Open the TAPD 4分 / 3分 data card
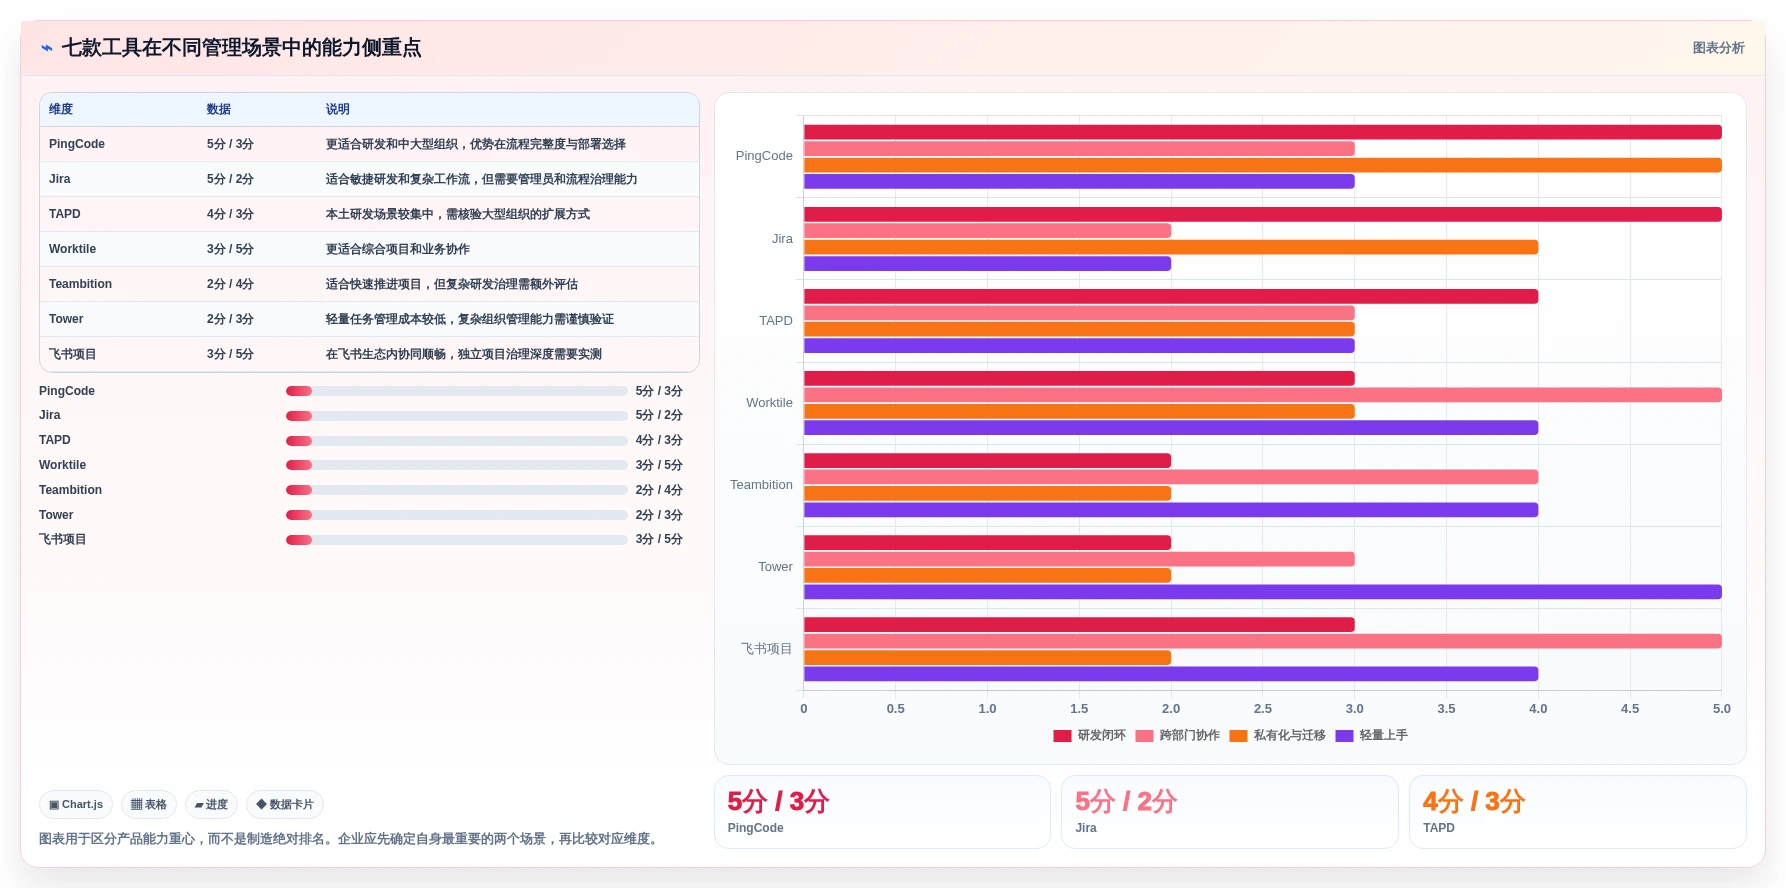The height and width of the screenshot is (888, 1786). (x=1578, y=812)
